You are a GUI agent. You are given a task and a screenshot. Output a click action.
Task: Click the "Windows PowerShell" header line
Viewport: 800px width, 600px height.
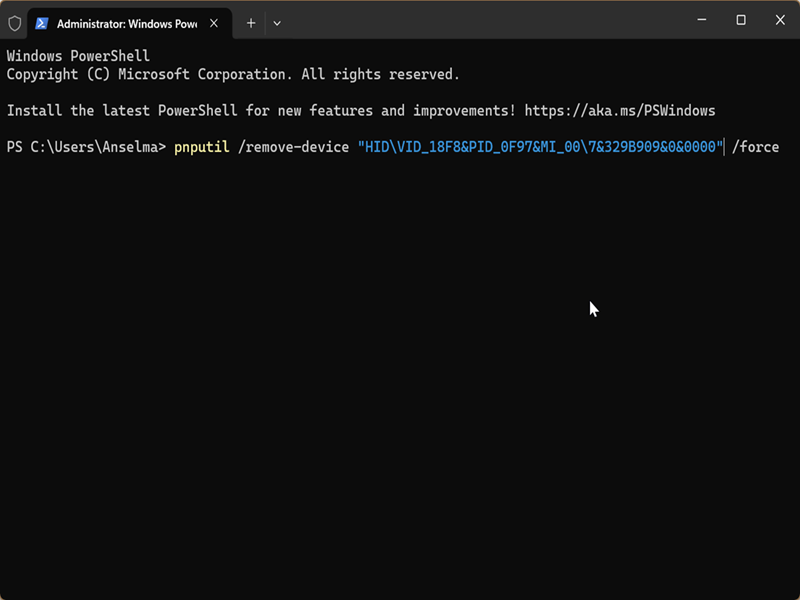coord(78,56)
